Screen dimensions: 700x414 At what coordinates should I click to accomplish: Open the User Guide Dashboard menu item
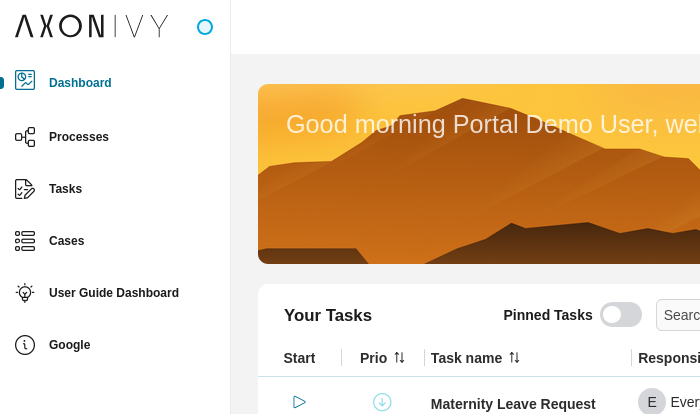(x=113, y=293)
